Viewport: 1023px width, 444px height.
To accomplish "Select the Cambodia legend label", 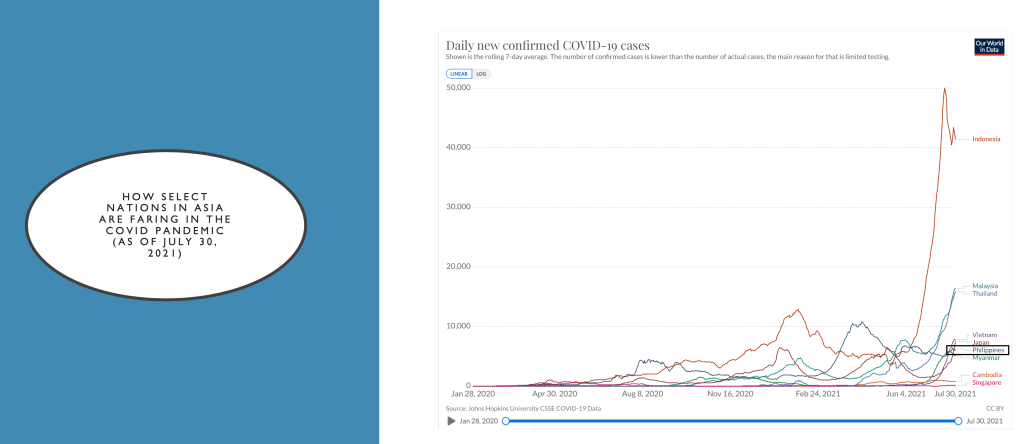I will (985, 375).
